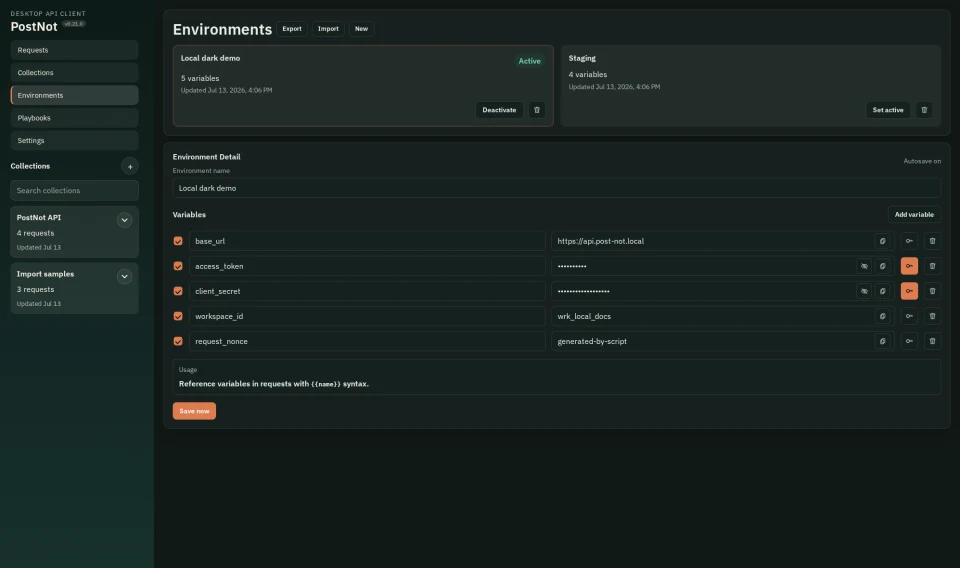
Task: Reveal the client_secret value with eye icon
Action: pyautogui.click(x=864, y=291)
